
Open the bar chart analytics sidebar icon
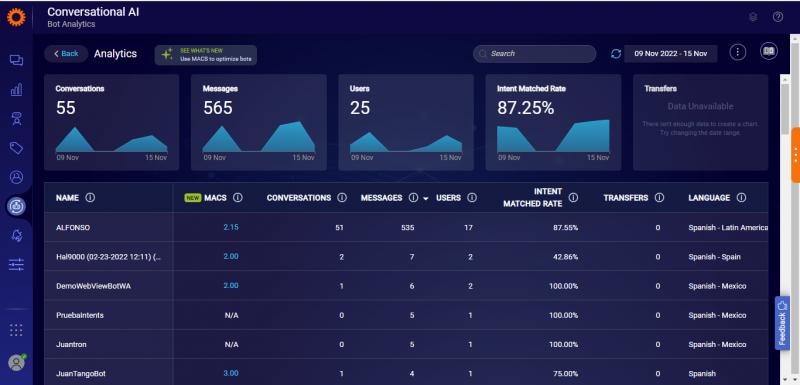16,90
